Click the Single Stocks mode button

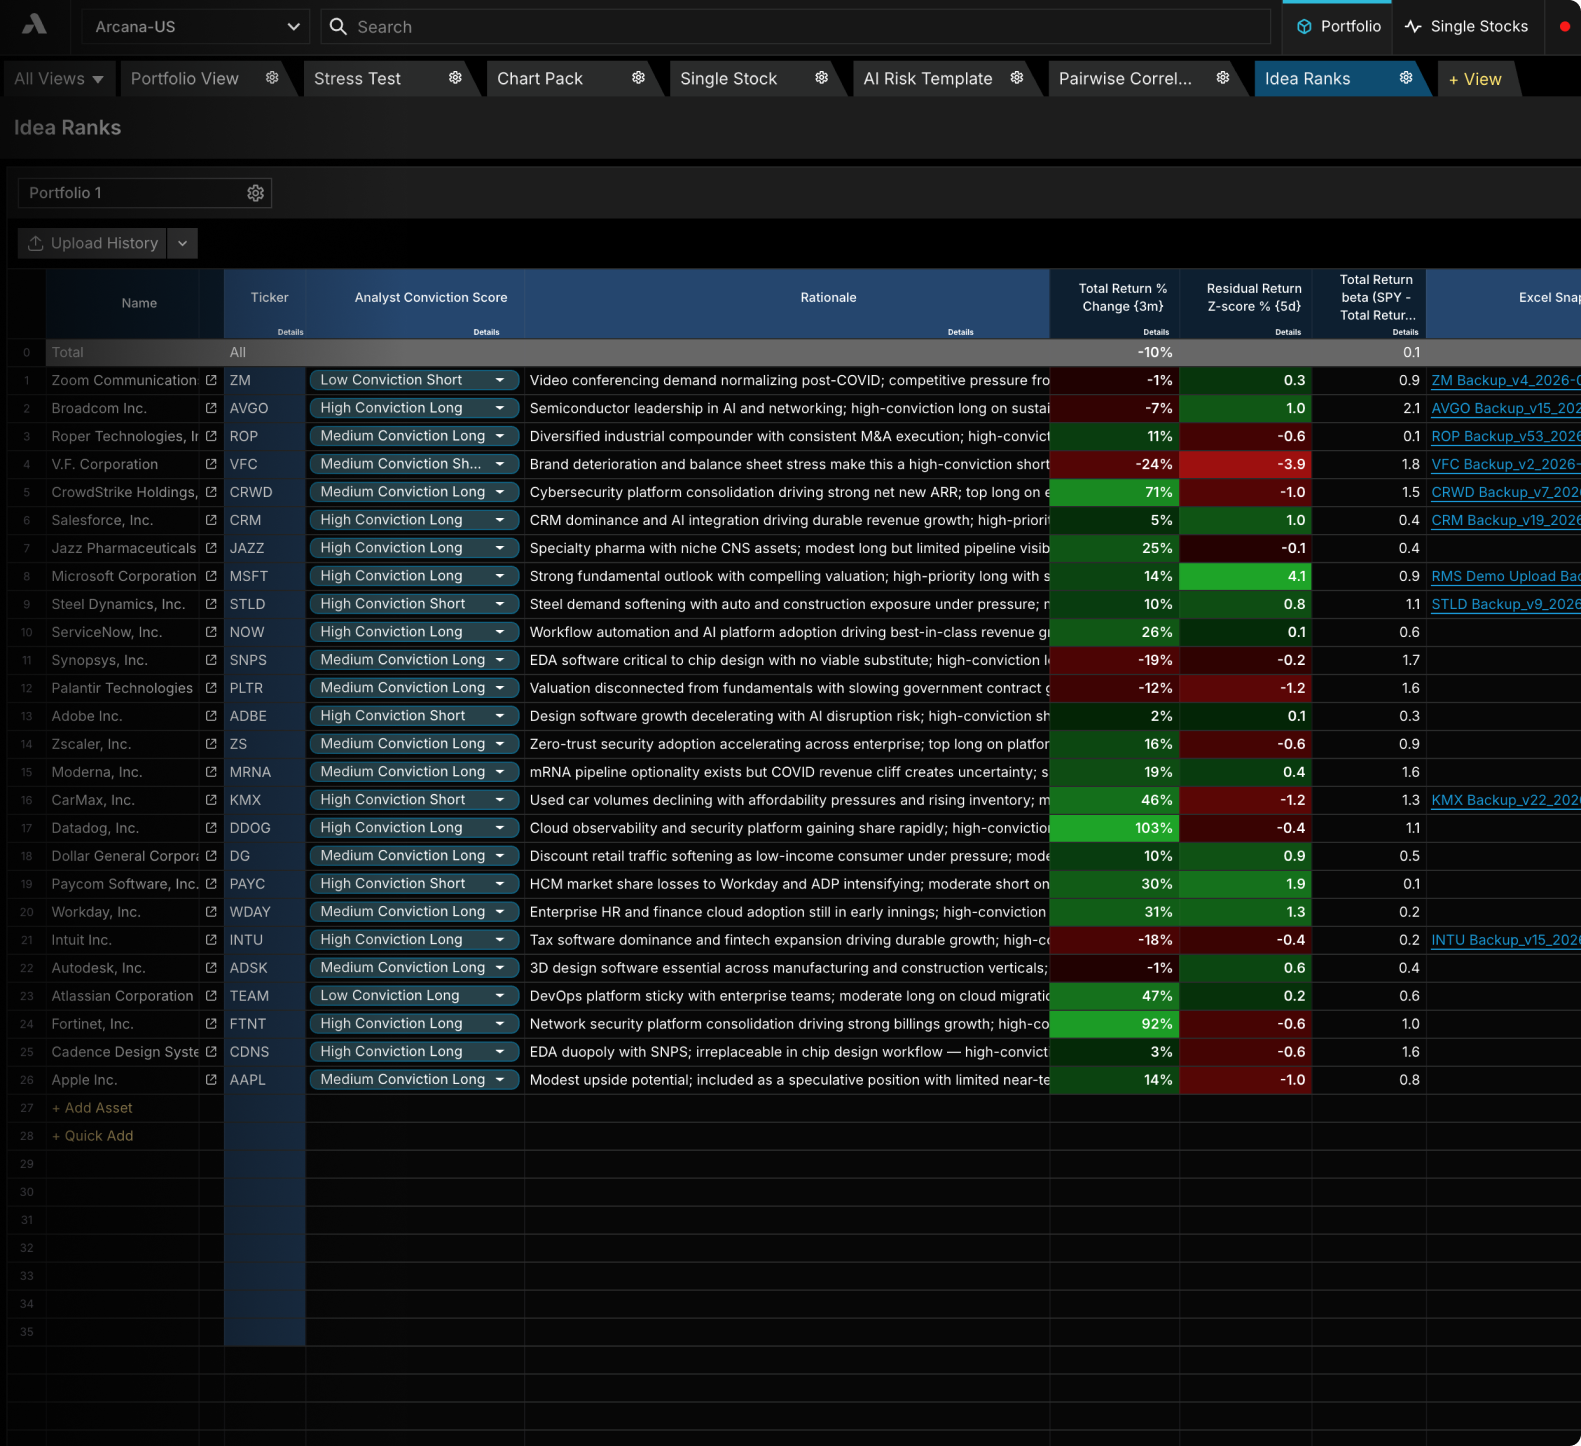coord(1467,27)
